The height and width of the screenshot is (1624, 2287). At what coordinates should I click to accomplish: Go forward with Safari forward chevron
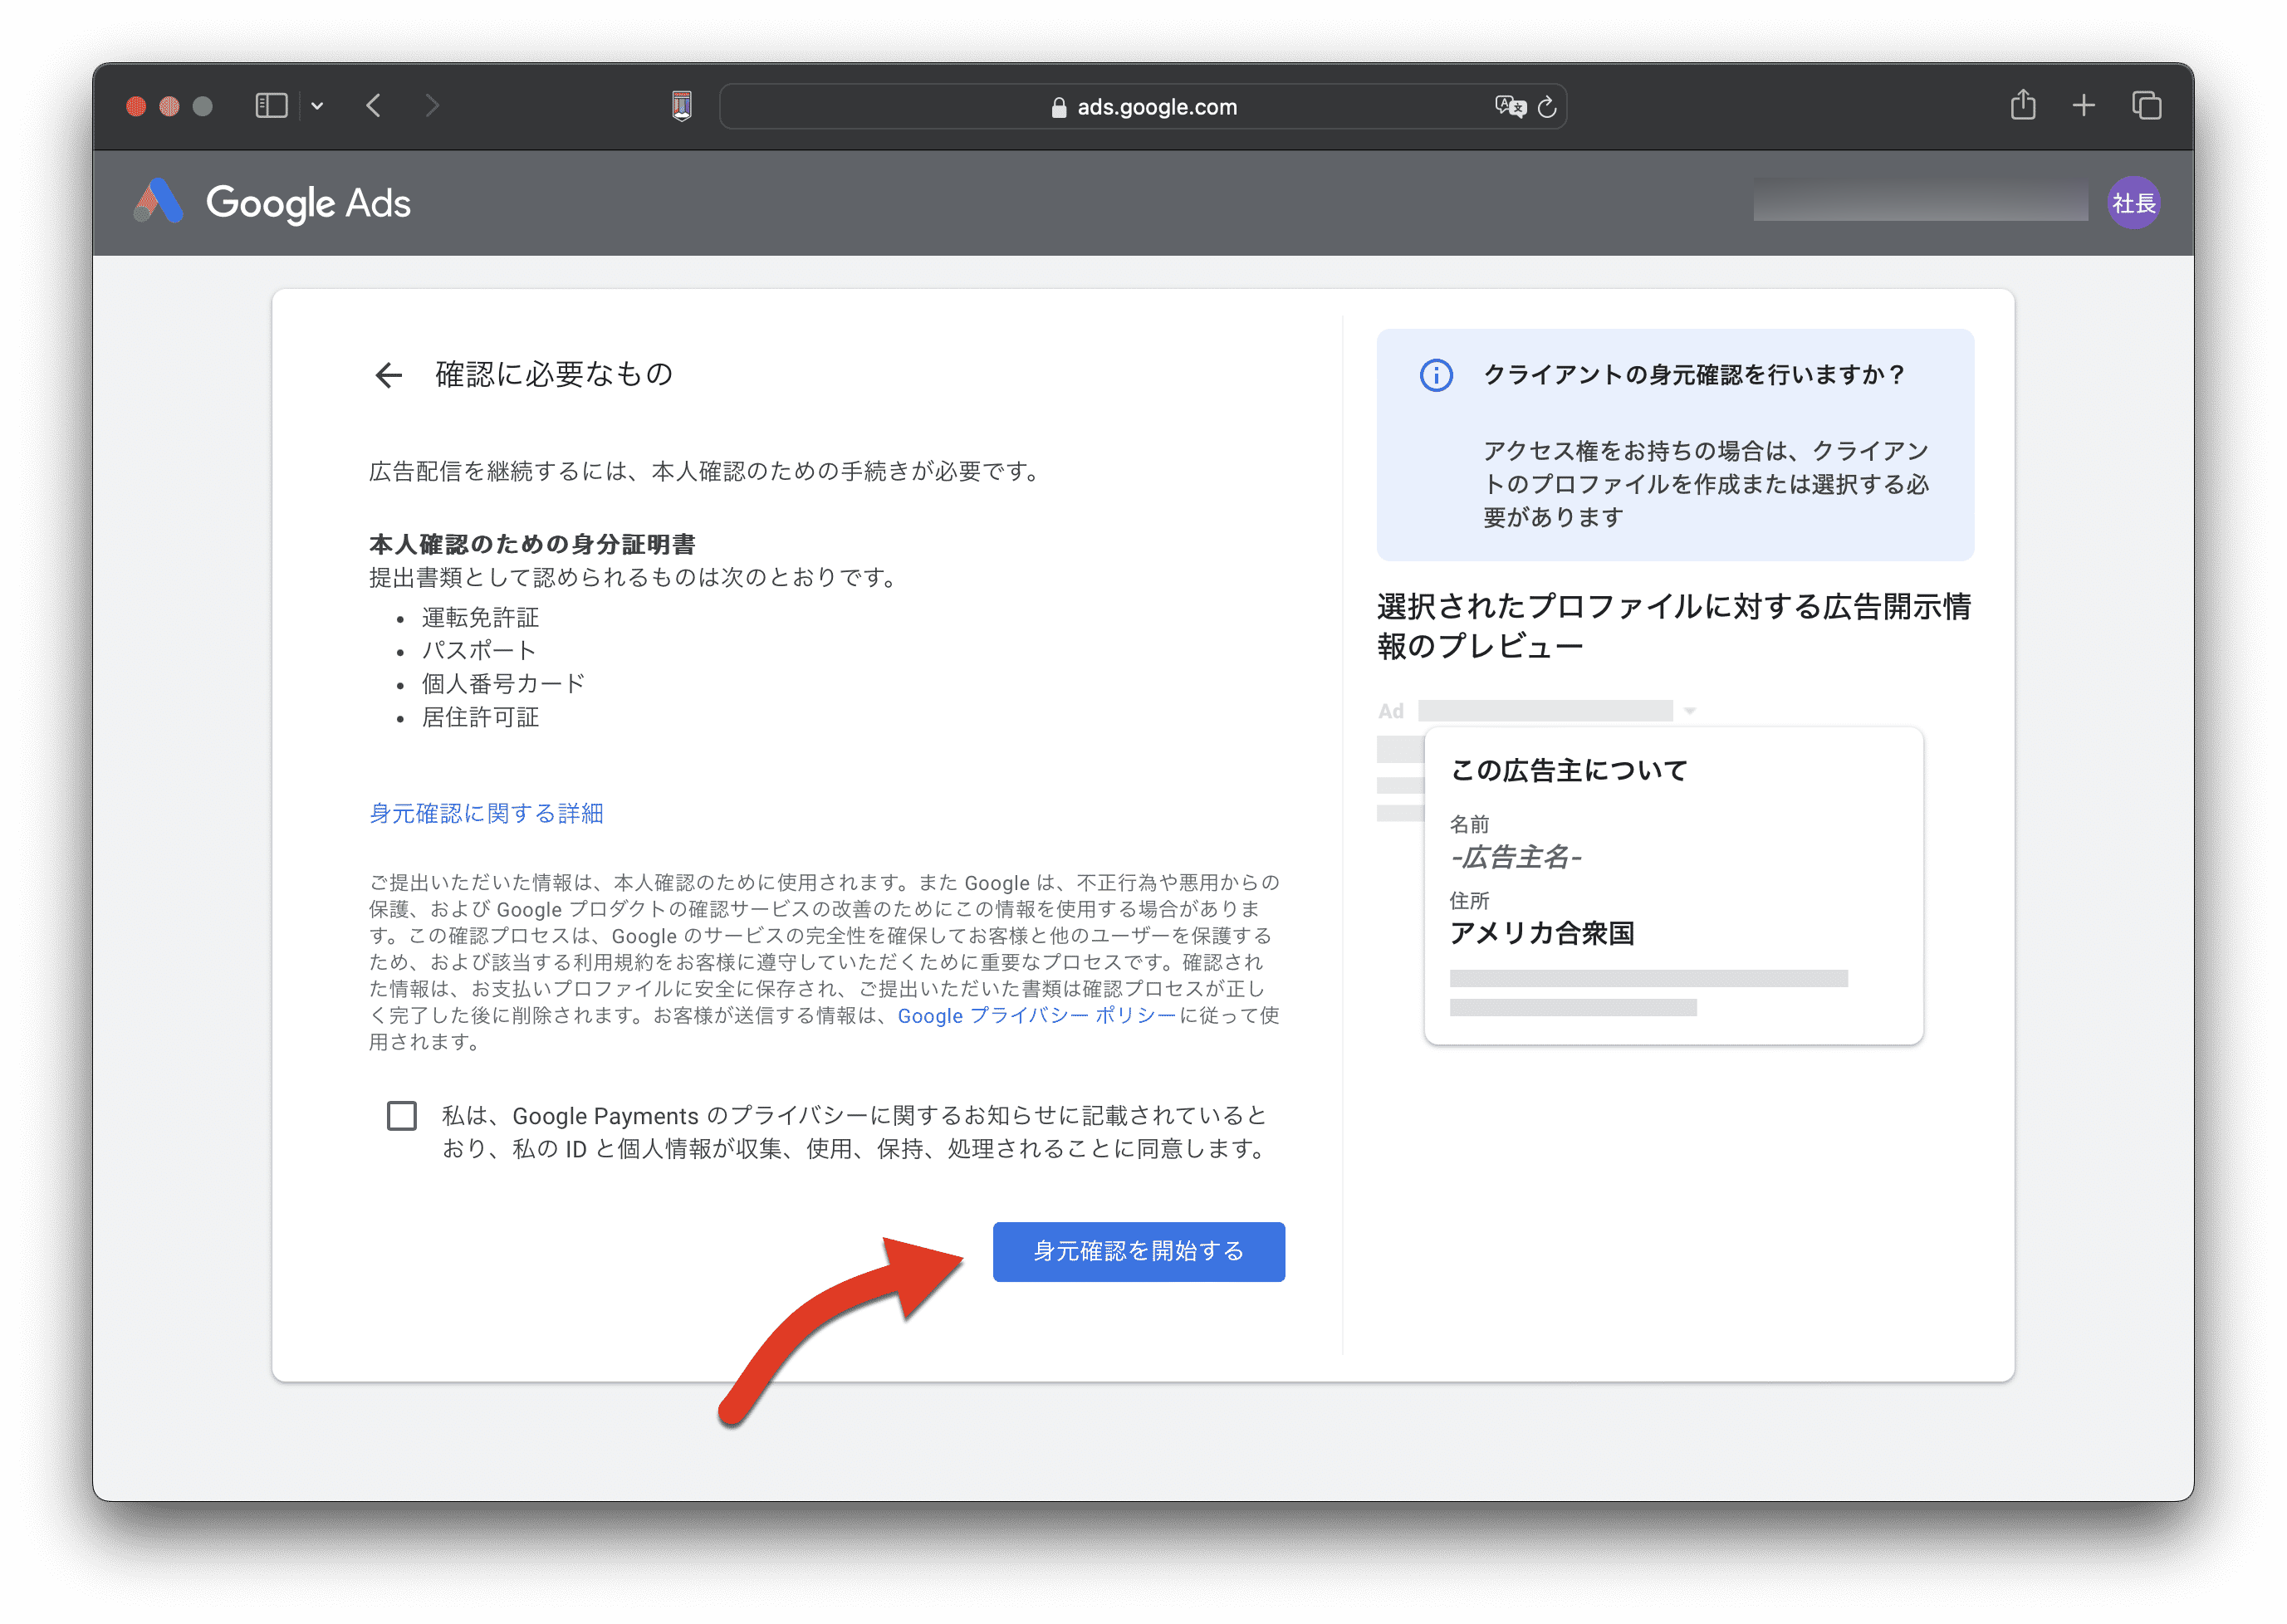click(x=432, y=106)
